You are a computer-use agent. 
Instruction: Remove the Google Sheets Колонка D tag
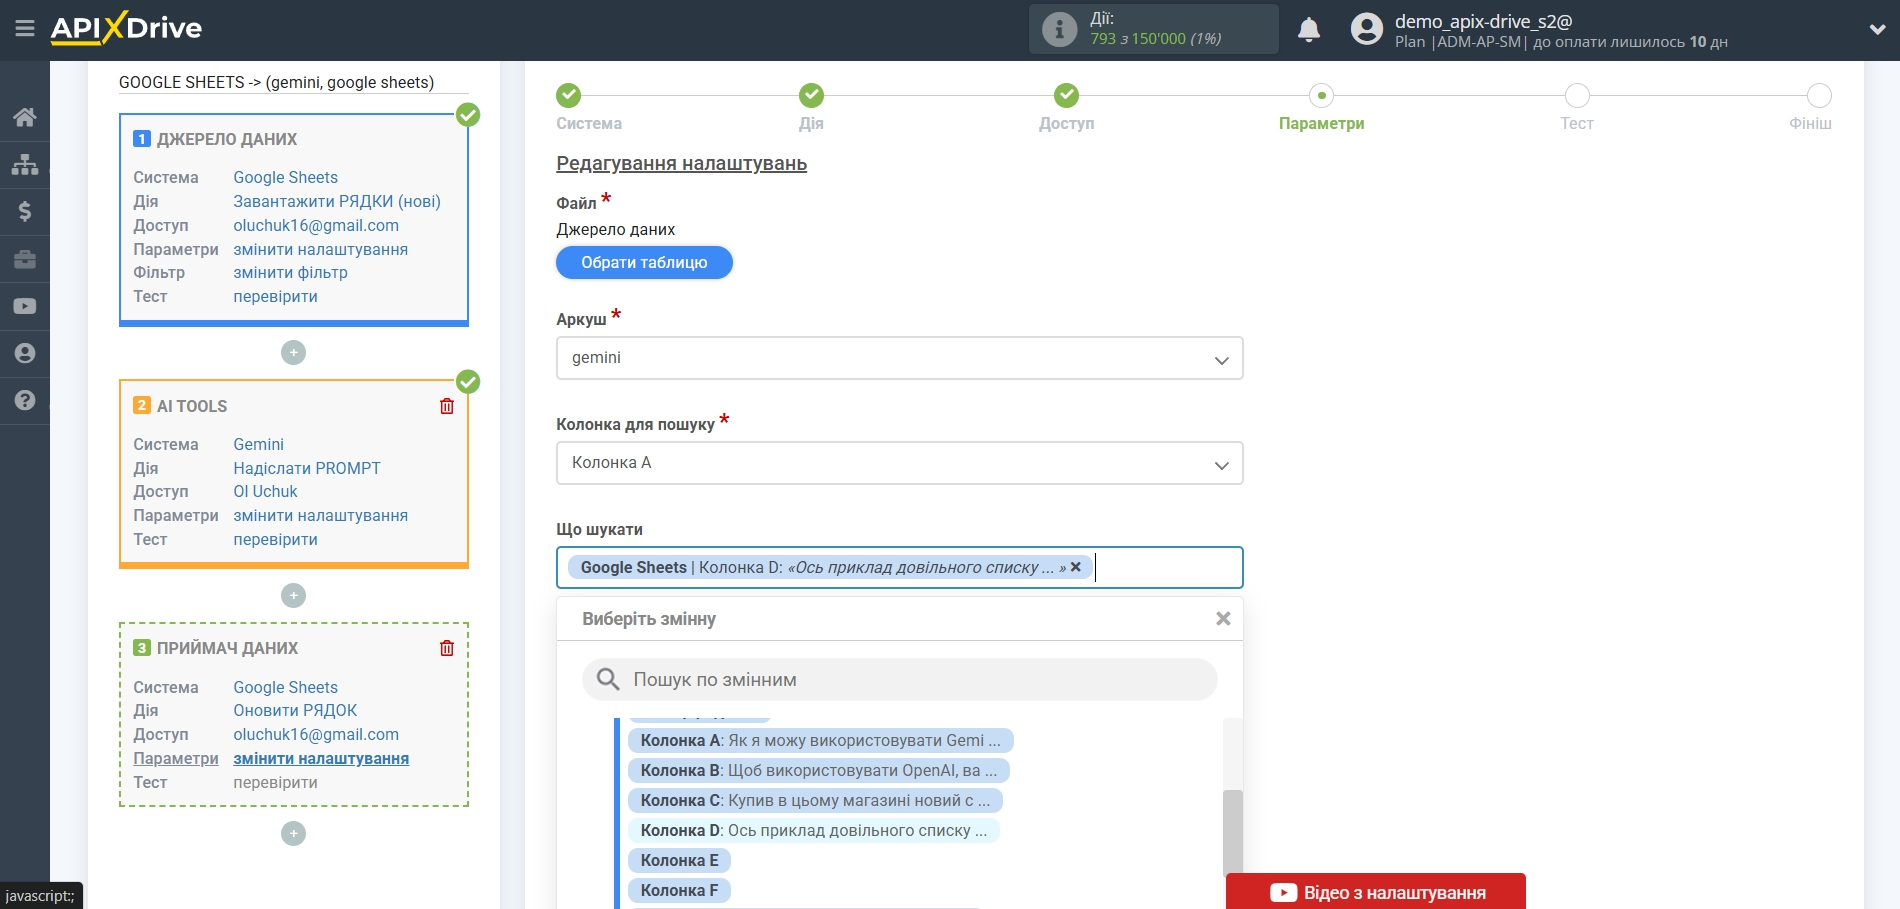1076,567
